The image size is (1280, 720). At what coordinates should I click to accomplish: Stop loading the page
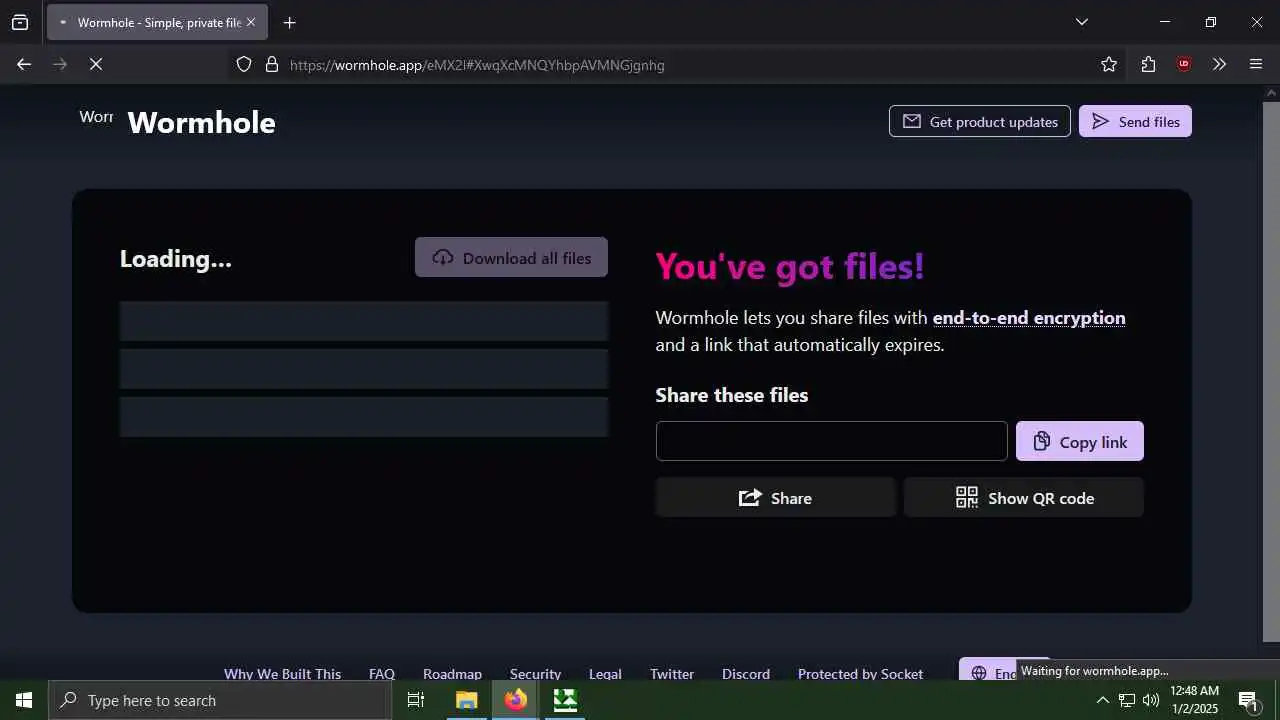[96, 64]
